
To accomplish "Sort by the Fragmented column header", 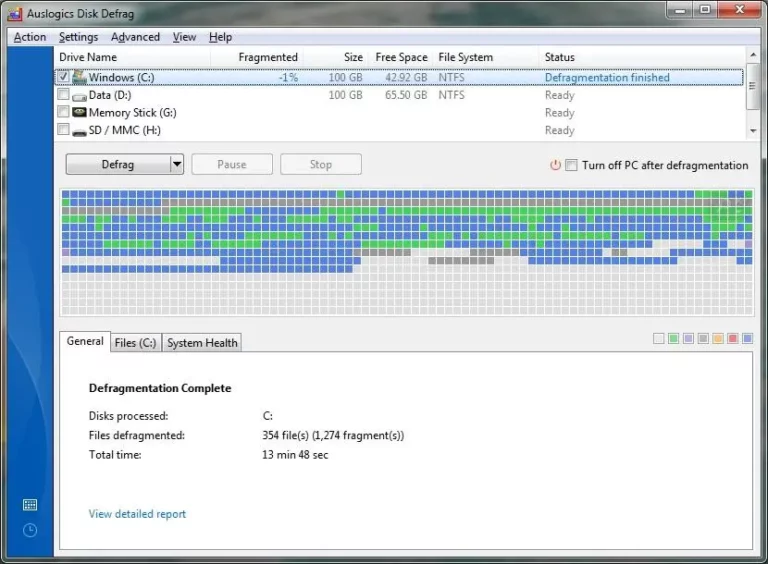I will (x=257, y=57).
